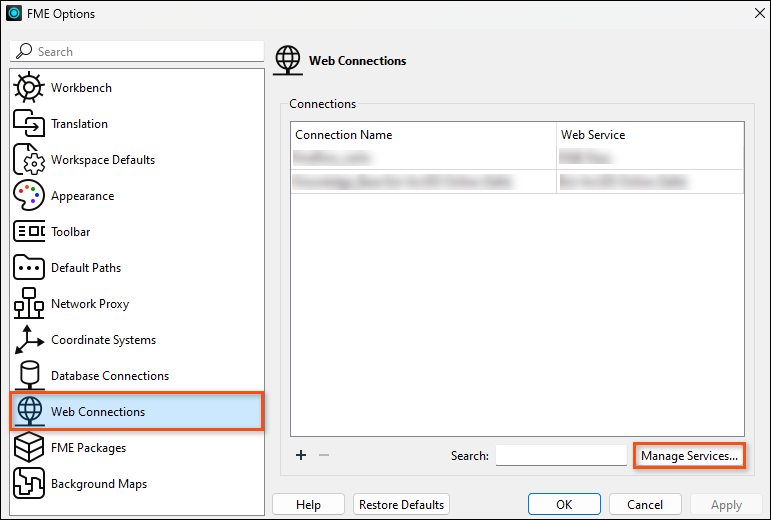The width and height of the screenshot is (771, 520).
Task: Click the Default Paths folder icon
Action: [29, 267]
